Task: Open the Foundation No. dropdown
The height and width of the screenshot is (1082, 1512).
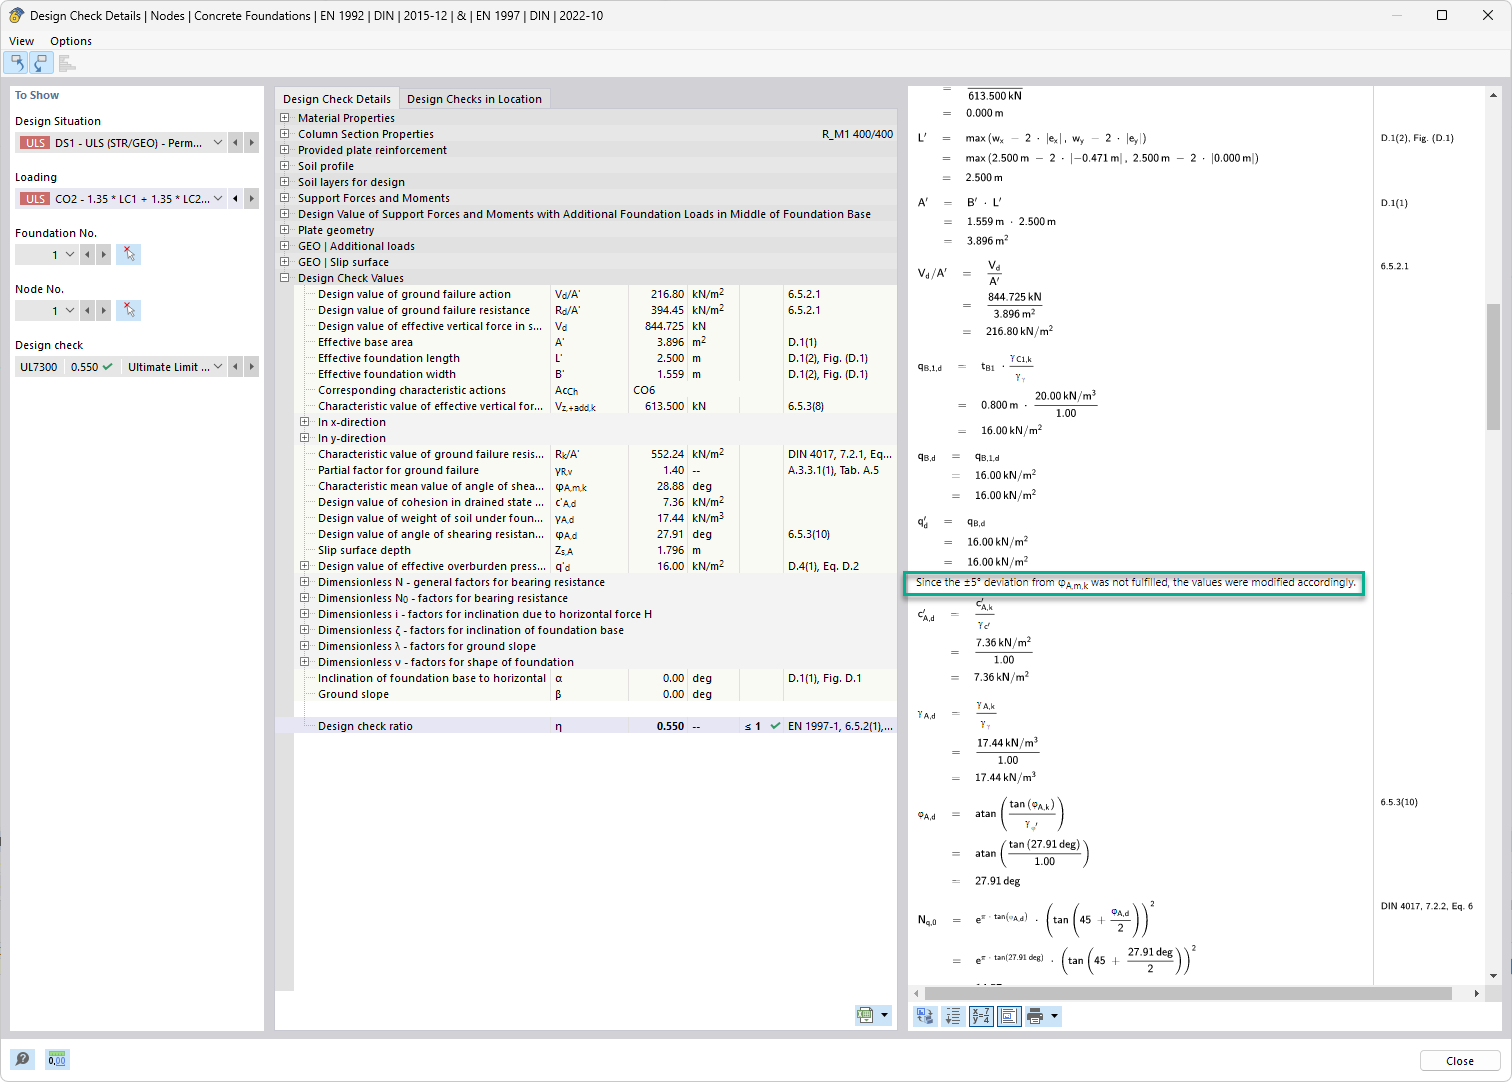Action: 70,255
